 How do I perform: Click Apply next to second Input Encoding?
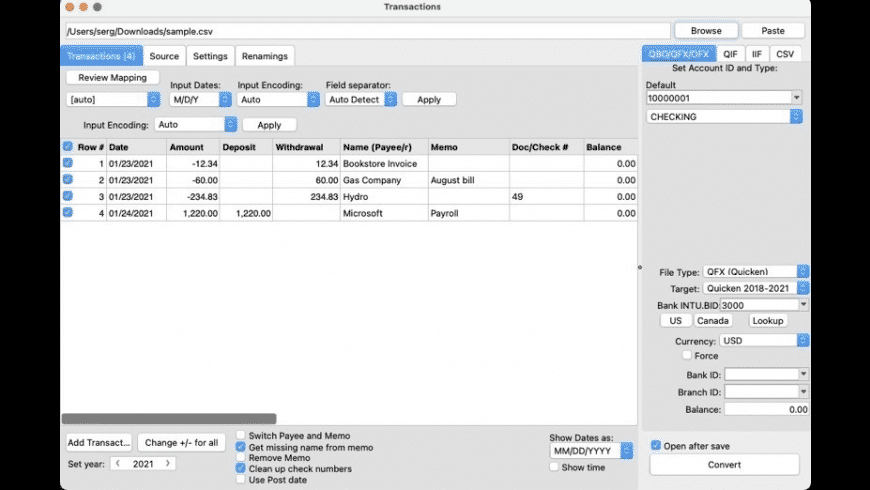pyautogui.click(x=269, y=125)
